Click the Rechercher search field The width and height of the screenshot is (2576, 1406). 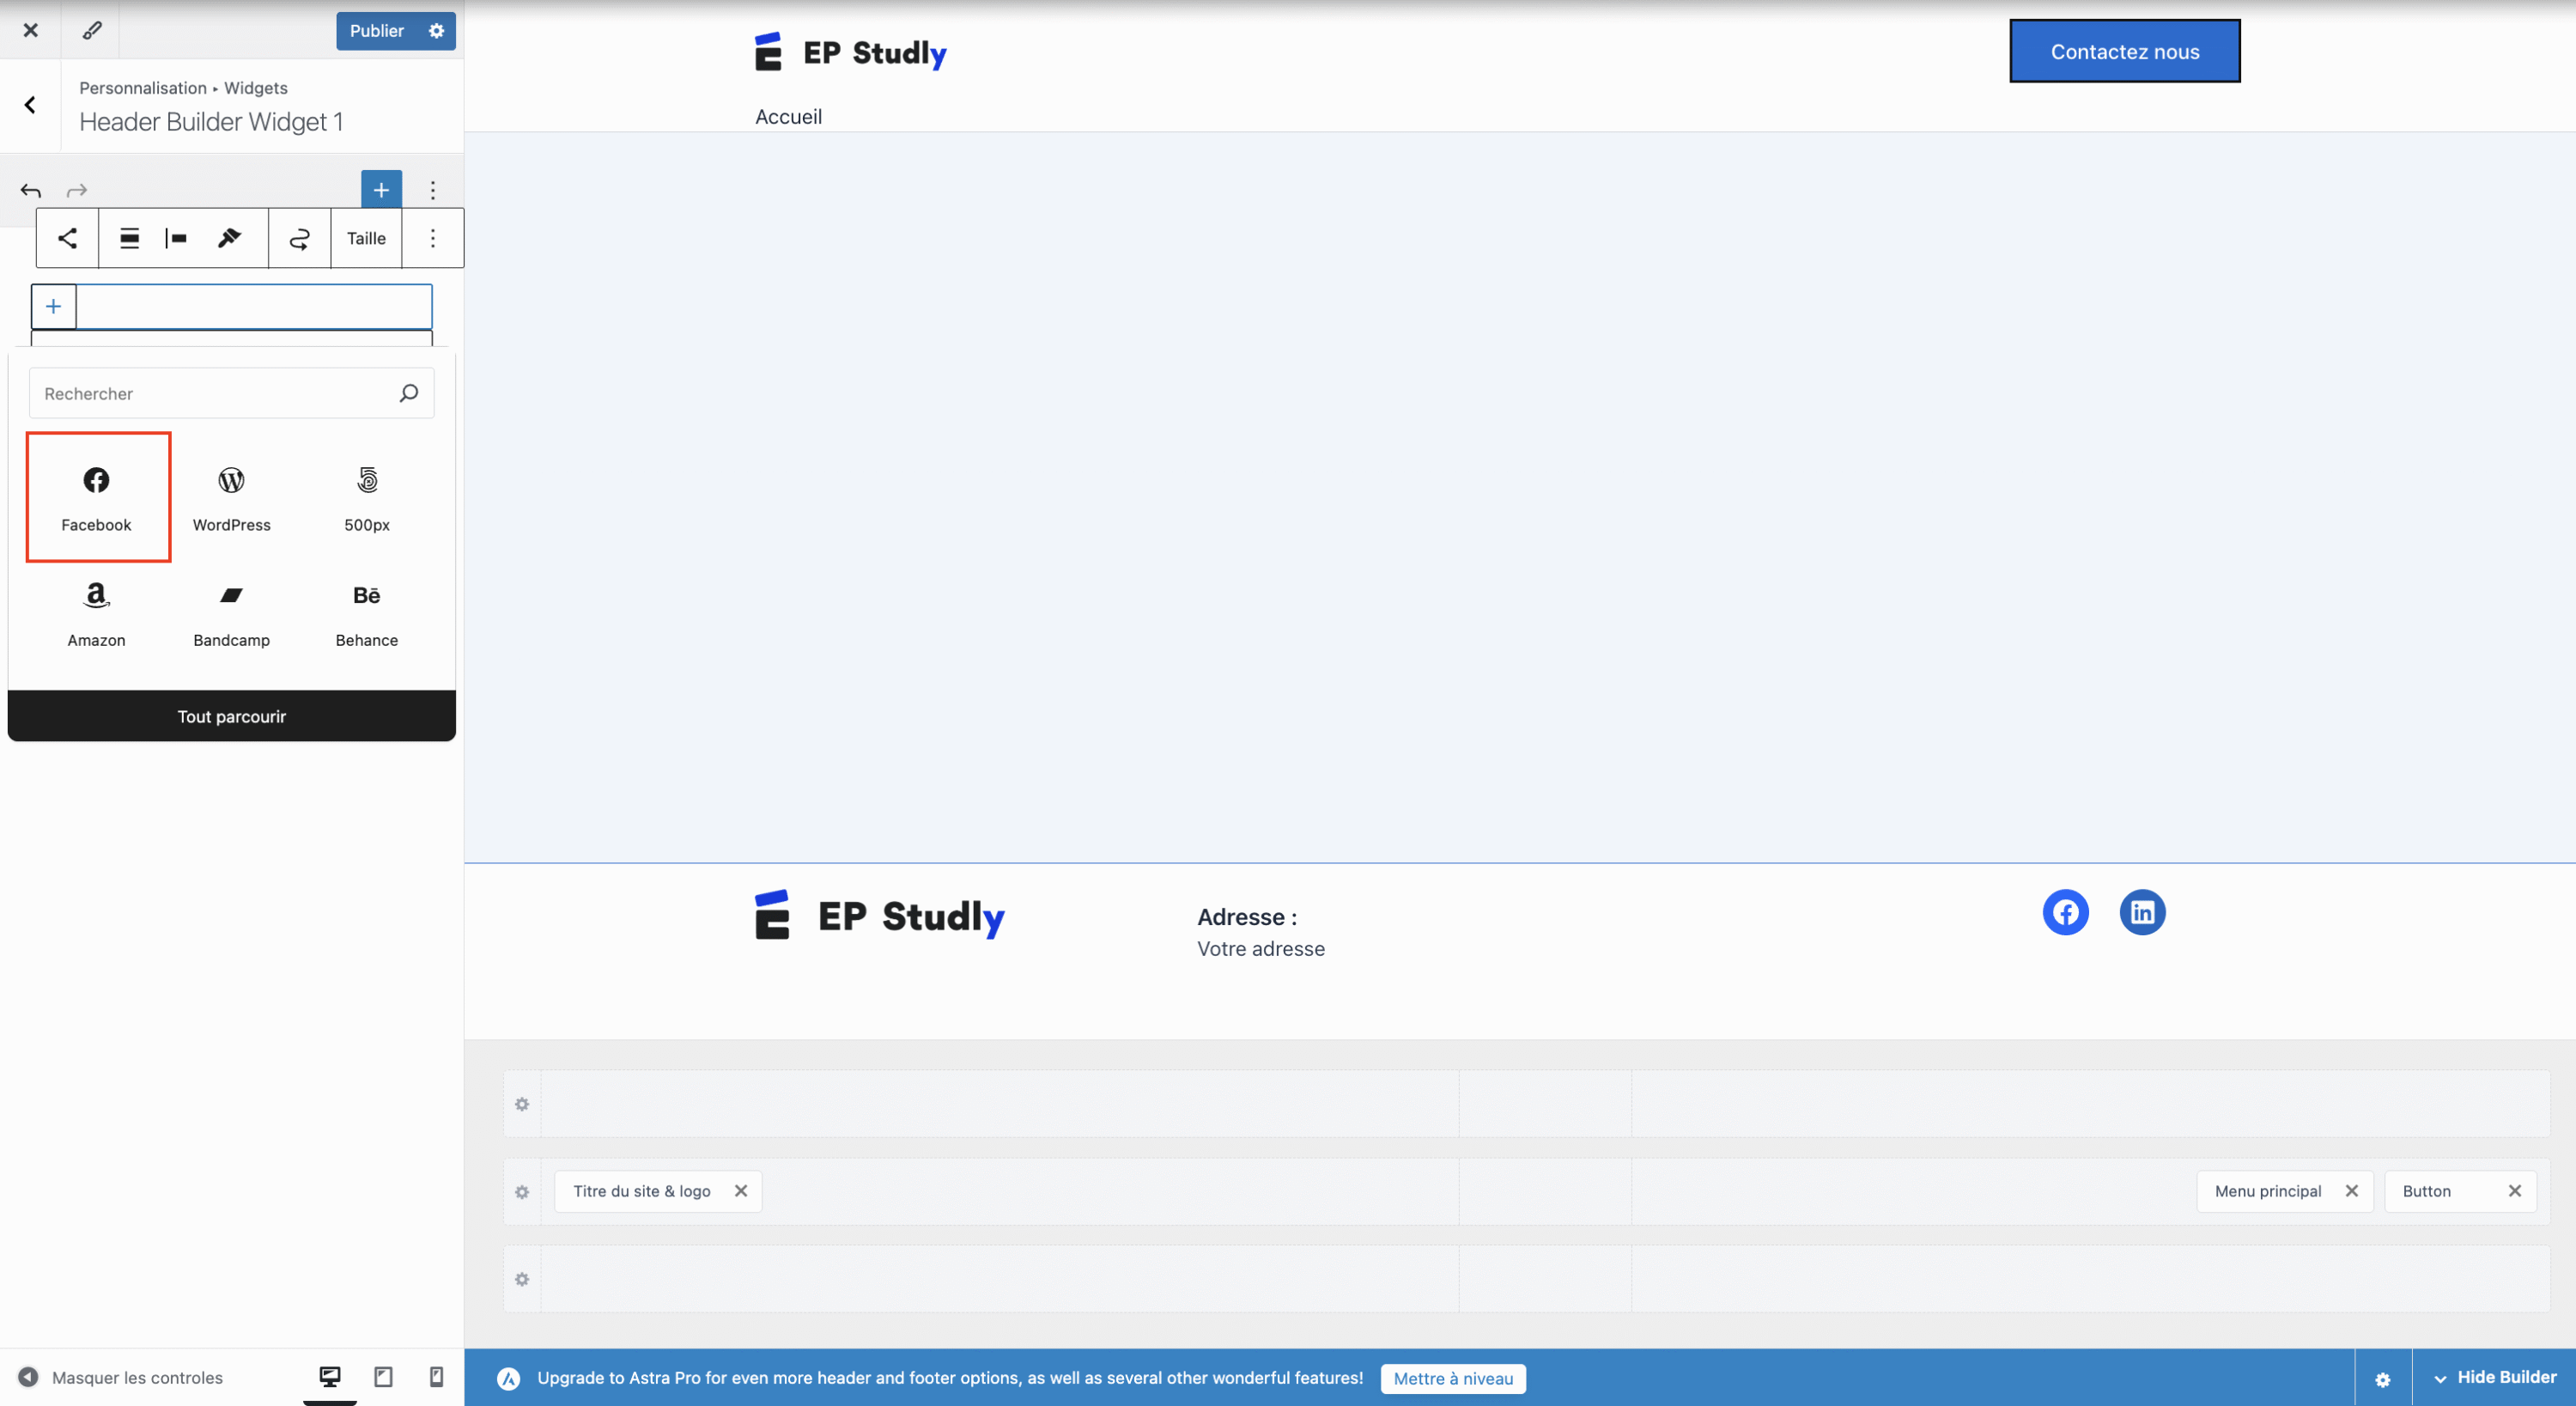(215, 393)
